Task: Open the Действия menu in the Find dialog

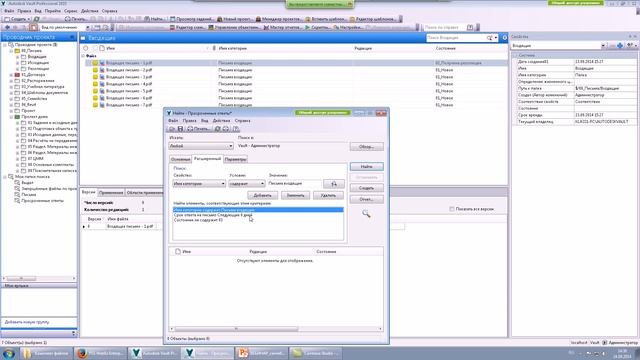Action: tap(221, 121)
